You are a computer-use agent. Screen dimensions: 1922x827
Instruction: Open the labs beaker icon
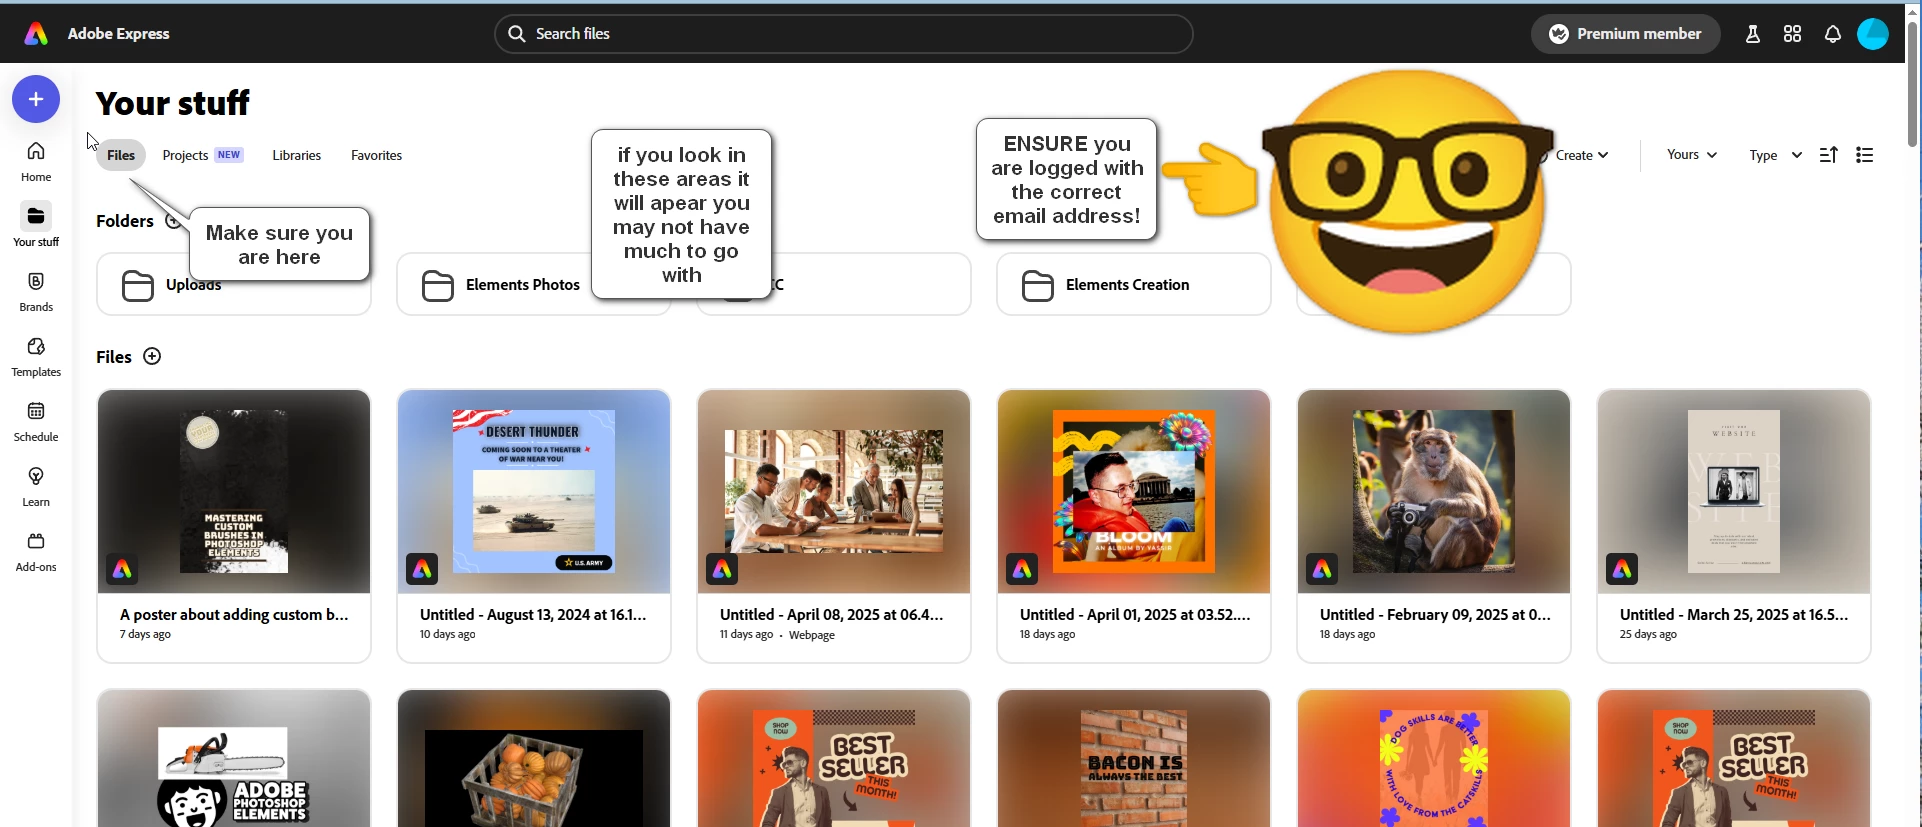1752,34
